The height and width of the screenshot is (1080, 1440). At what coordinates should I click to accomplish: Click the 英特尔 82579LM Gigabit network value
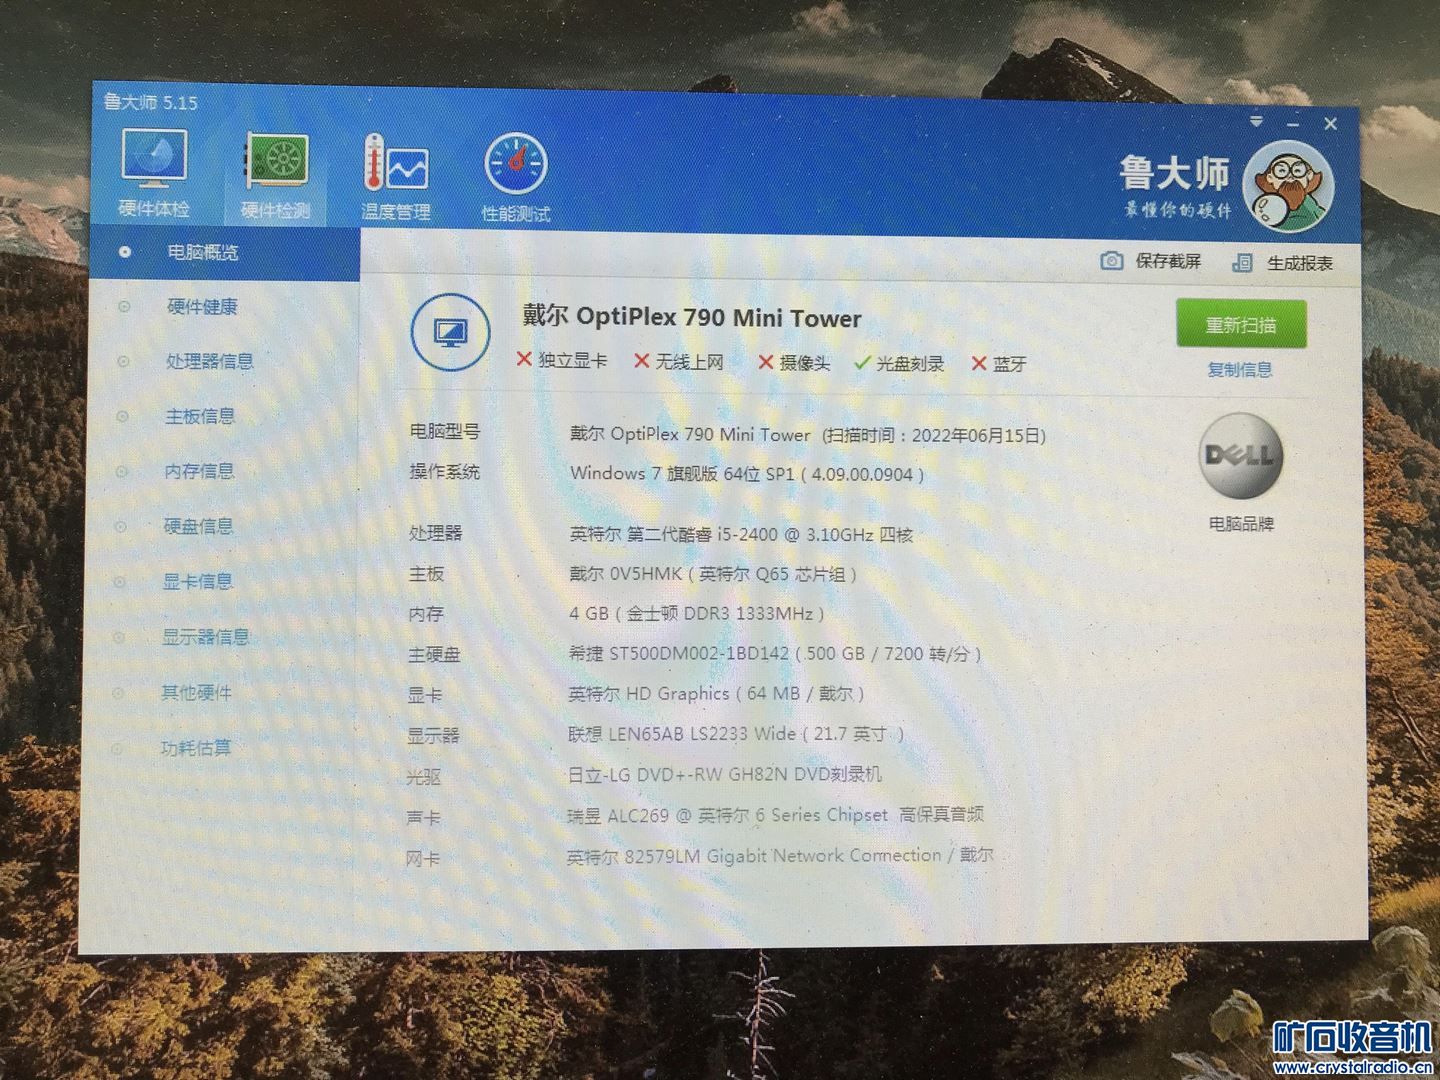point(780,856)
